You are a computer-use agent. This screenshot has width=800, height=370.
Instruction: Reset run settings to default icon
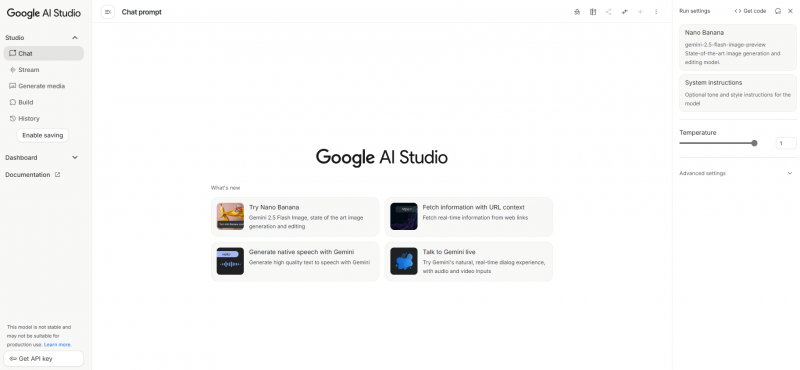coord(778,11)
